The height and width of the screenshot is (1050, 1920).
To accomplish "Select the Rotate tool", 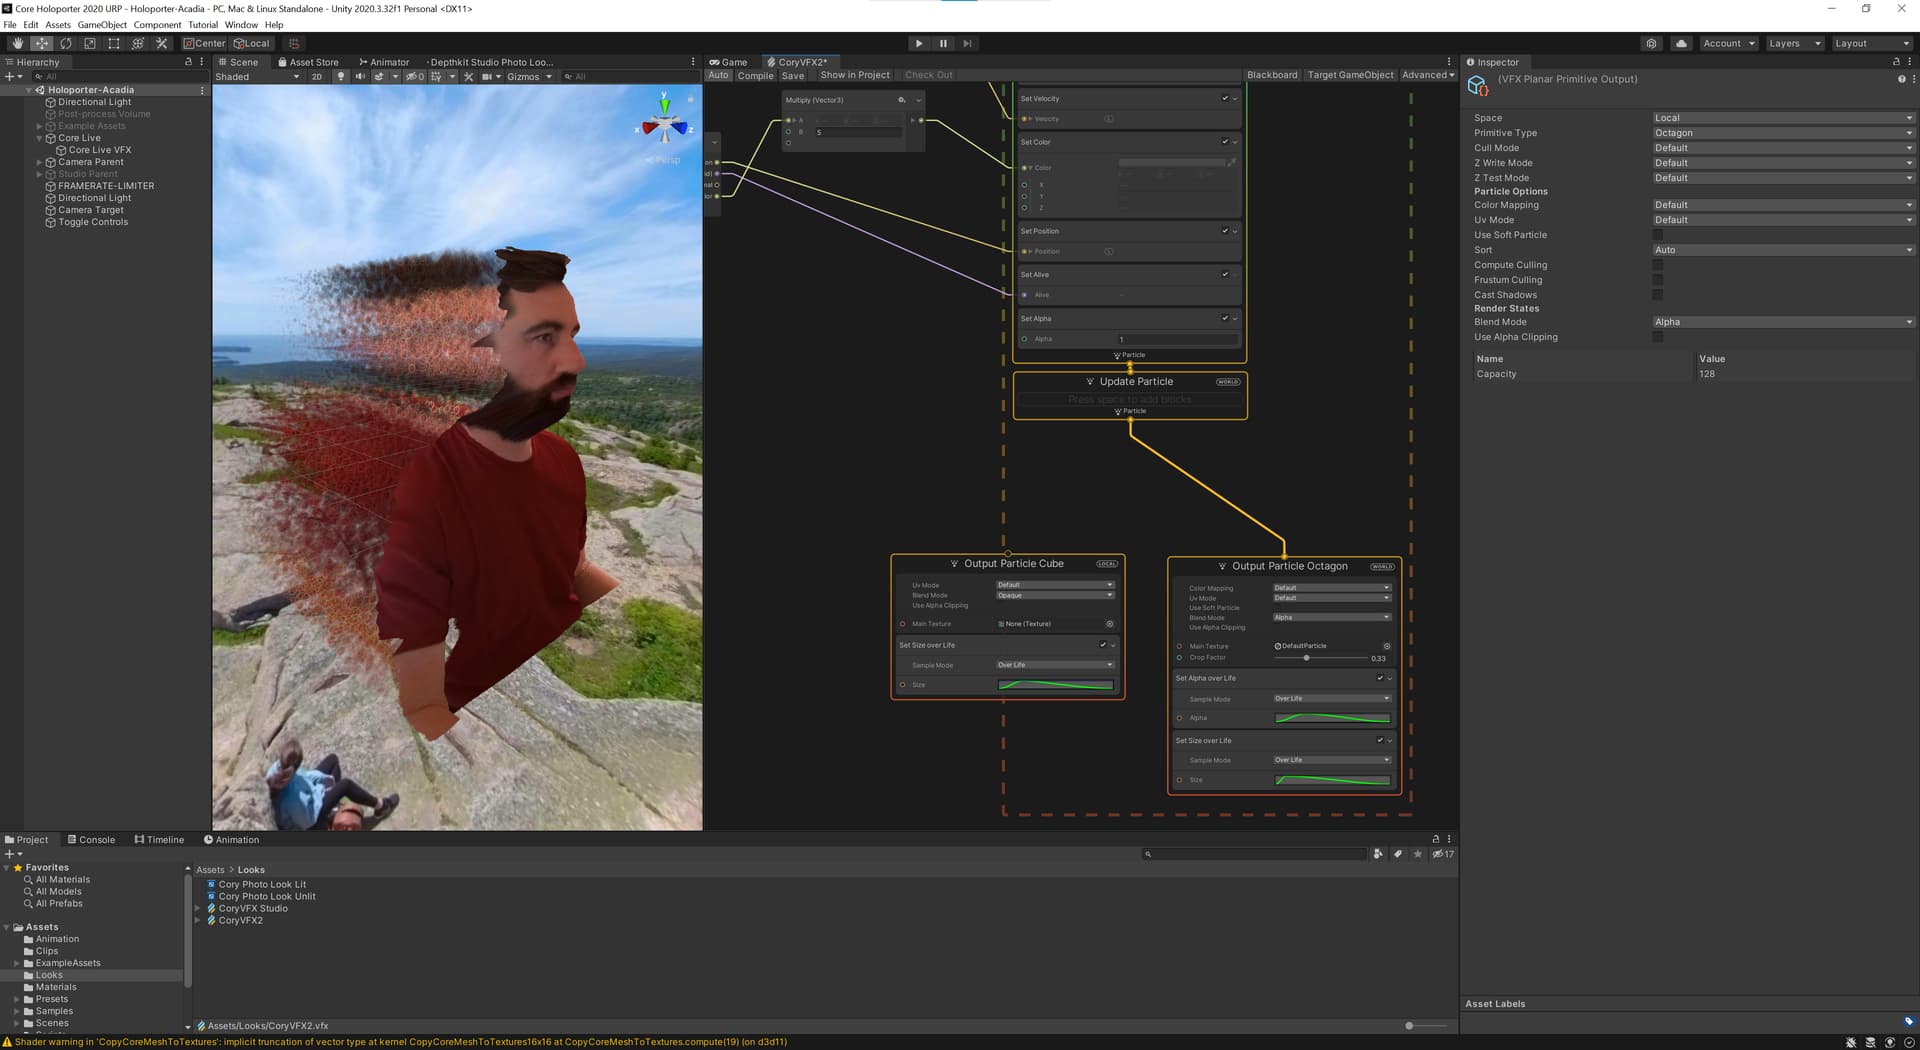I will [66, 44].
